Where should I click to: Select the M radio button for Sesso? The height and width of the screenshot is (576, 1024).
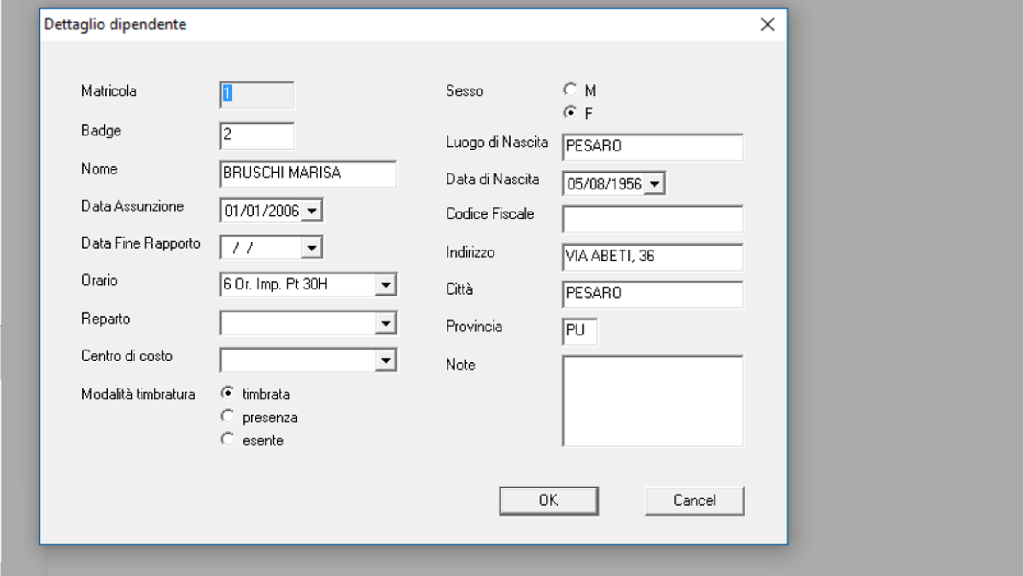[x=570, y=89]
